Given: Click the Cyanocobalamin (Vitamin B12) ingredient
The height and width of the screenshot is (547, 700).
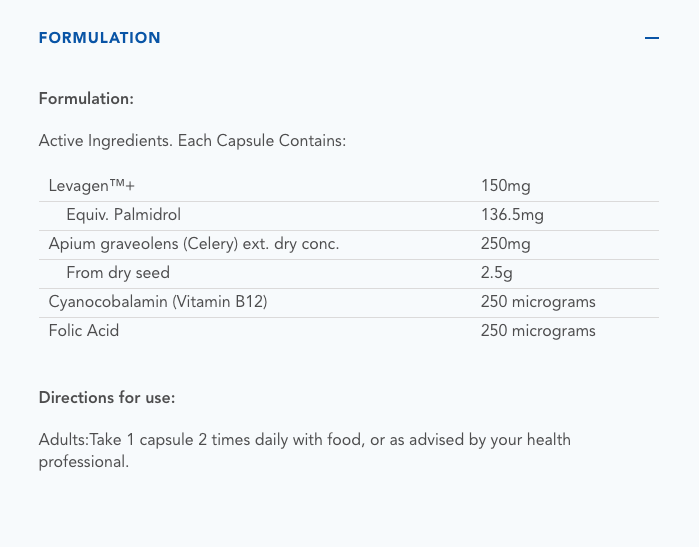Looking at the screenshot, I should tap(158, 302).
